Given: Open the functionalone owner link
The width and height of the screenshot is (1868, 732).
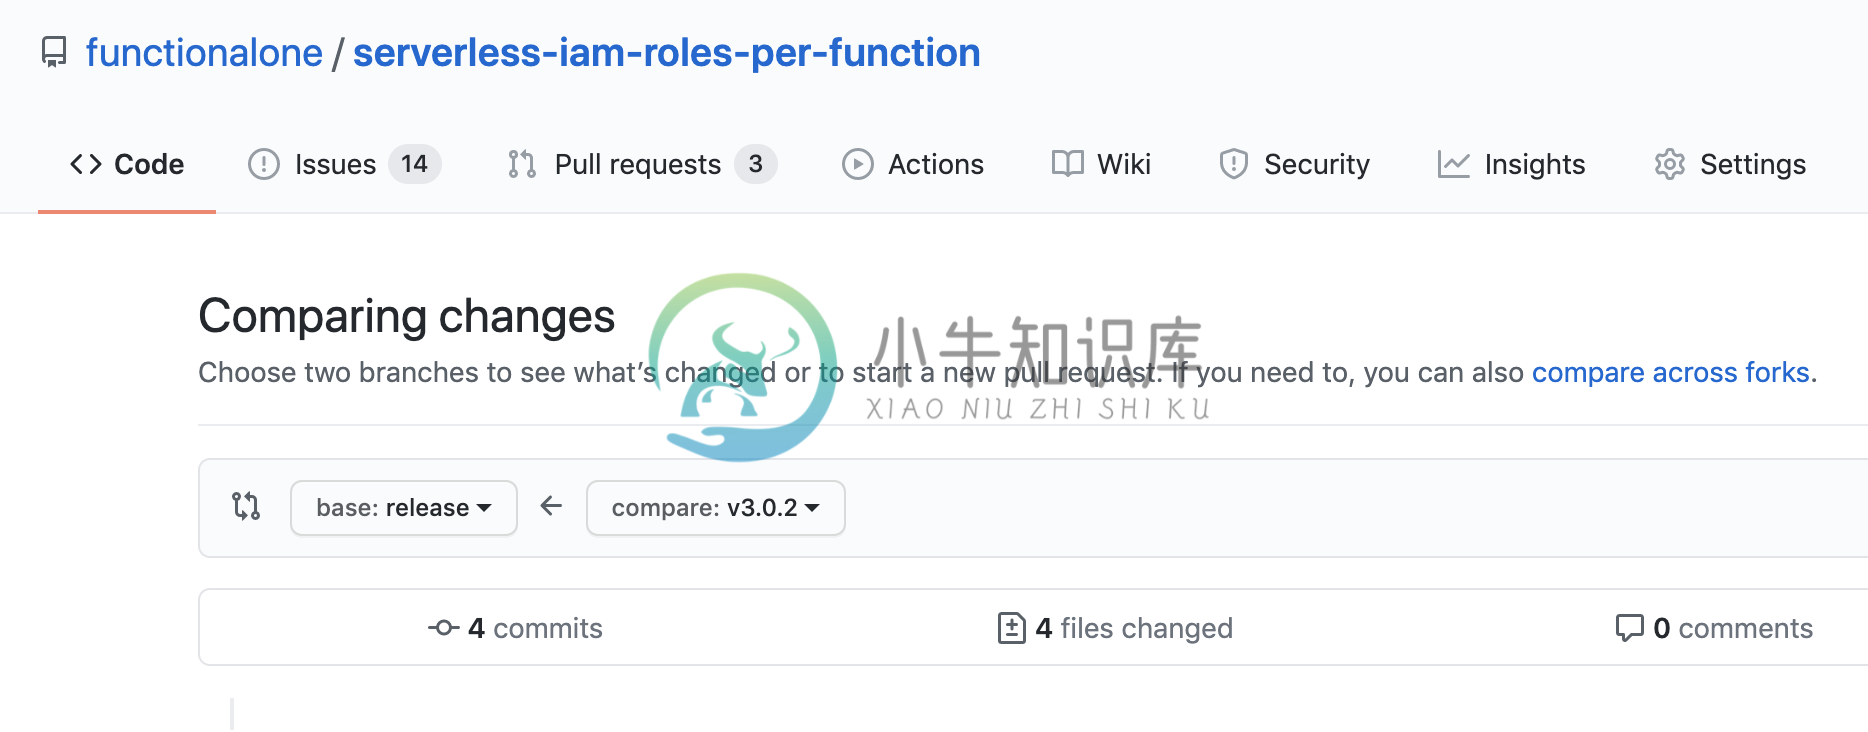Looking at the screenshot, I should (x=204, y=53).
